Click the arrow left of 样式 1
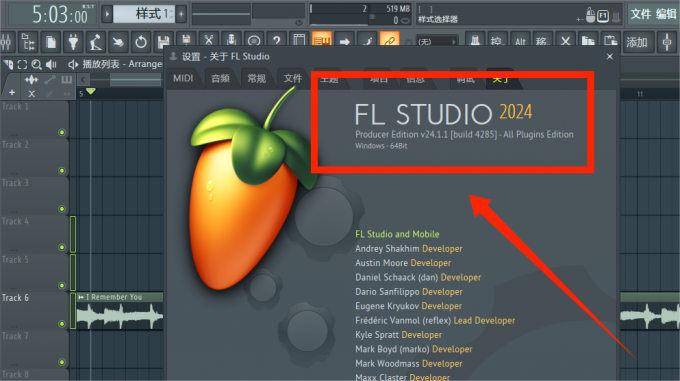This screenshot has width=680, height=381. click(x=107, y=14)
